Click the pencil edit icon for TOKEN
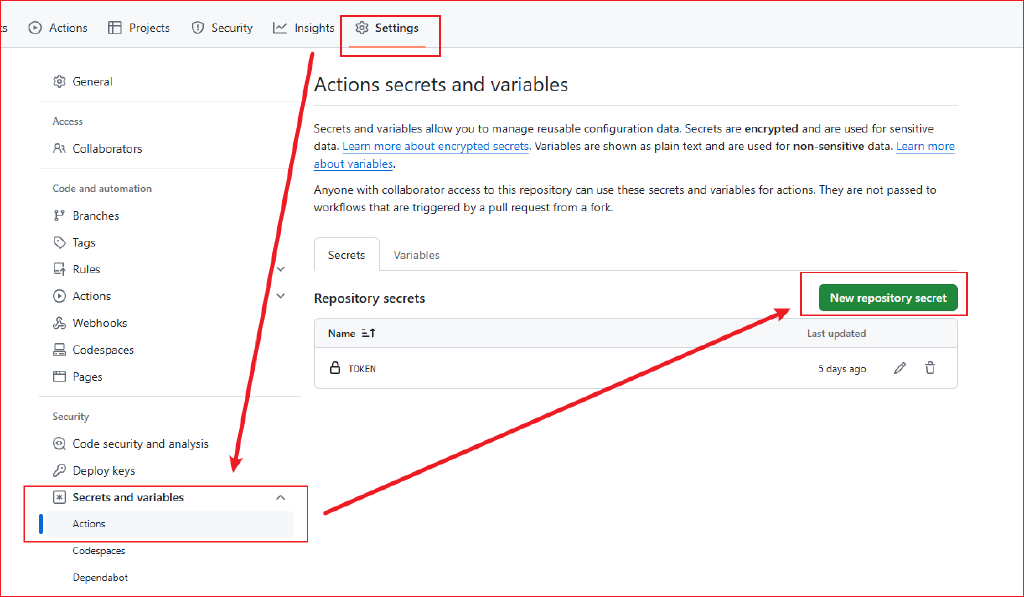The height and width of the screenshot is (597, 1024). click(x=900, y=368)
